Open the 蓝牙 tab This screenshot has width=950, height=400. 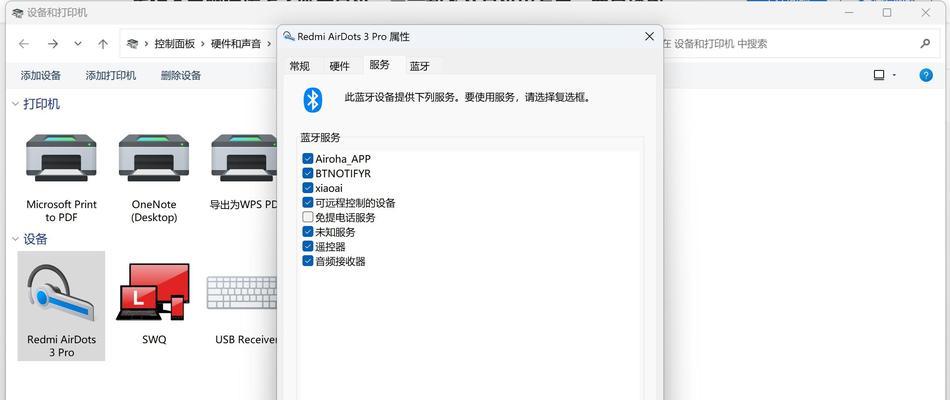pyautogui.click(x=419, y=66)
